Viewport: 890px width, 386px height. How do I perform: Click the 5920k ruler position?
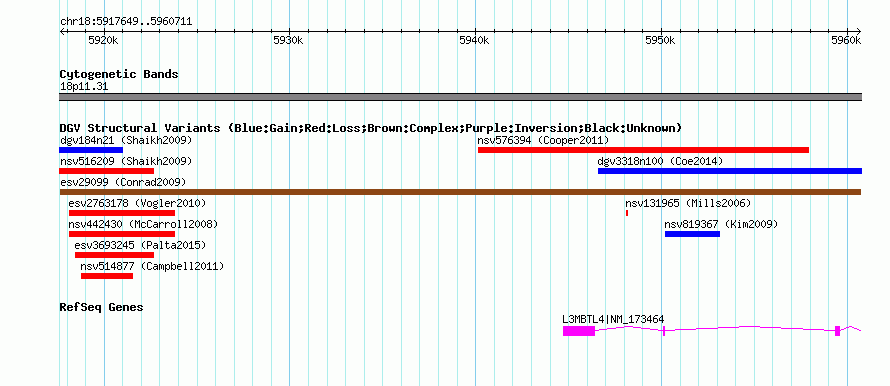(103, 40)
